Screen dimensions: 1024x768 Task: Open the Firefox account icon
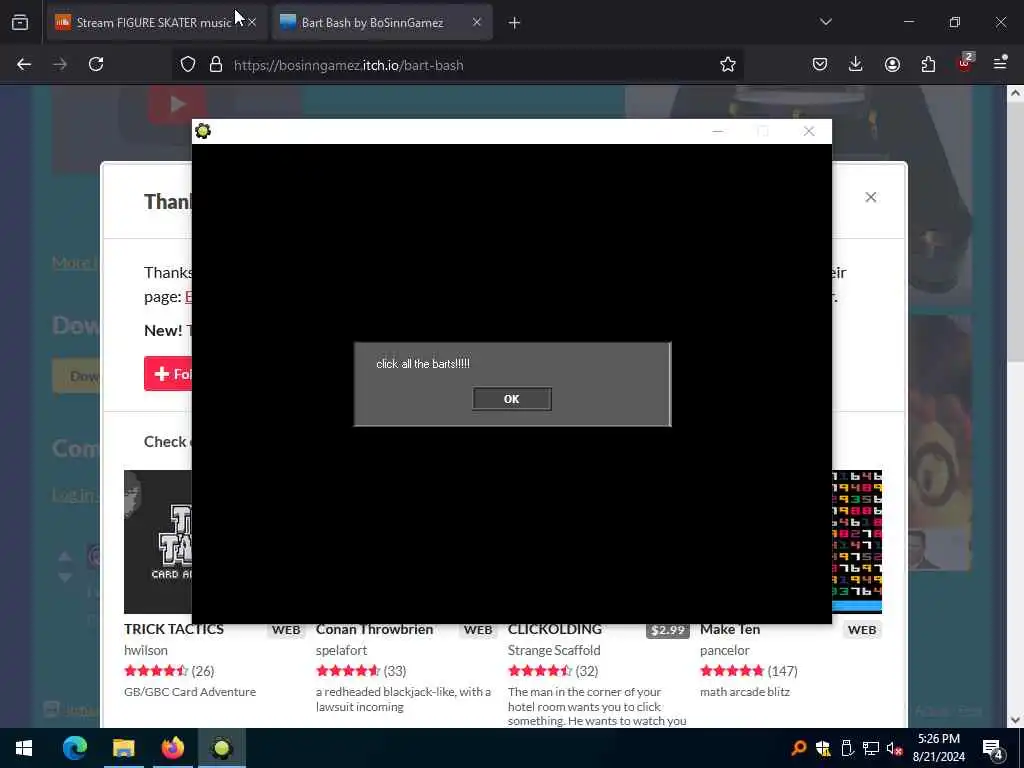click(x=892, y=64)
